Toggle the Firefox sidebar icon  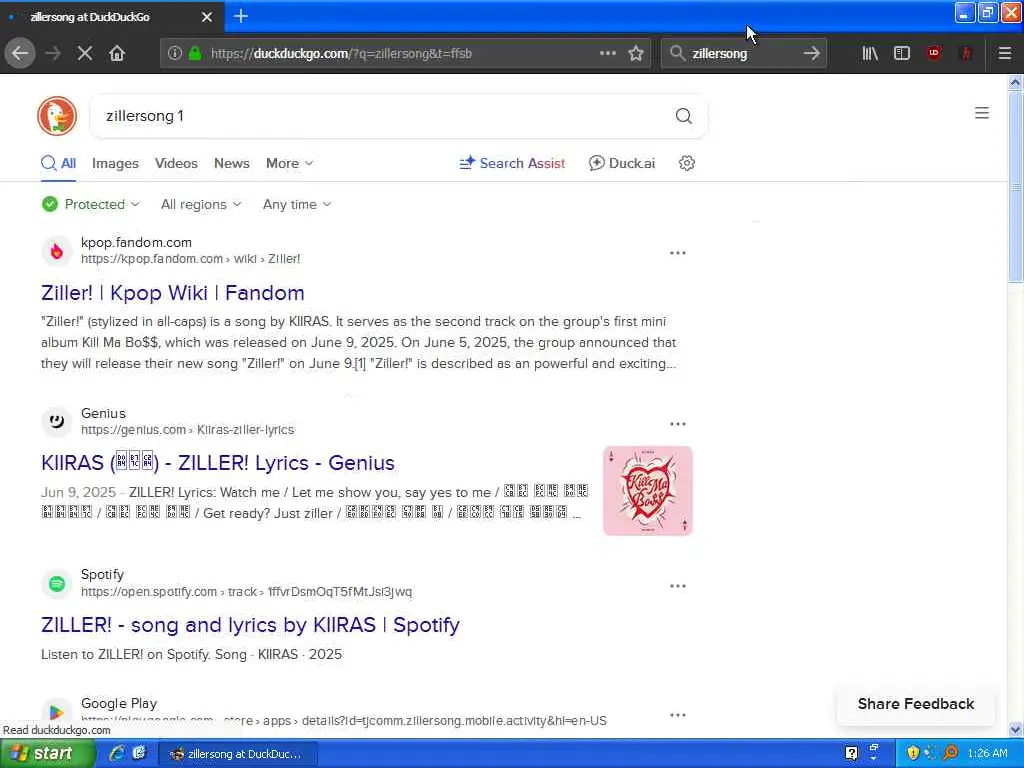pyautogui.click(x=902, y=54)
